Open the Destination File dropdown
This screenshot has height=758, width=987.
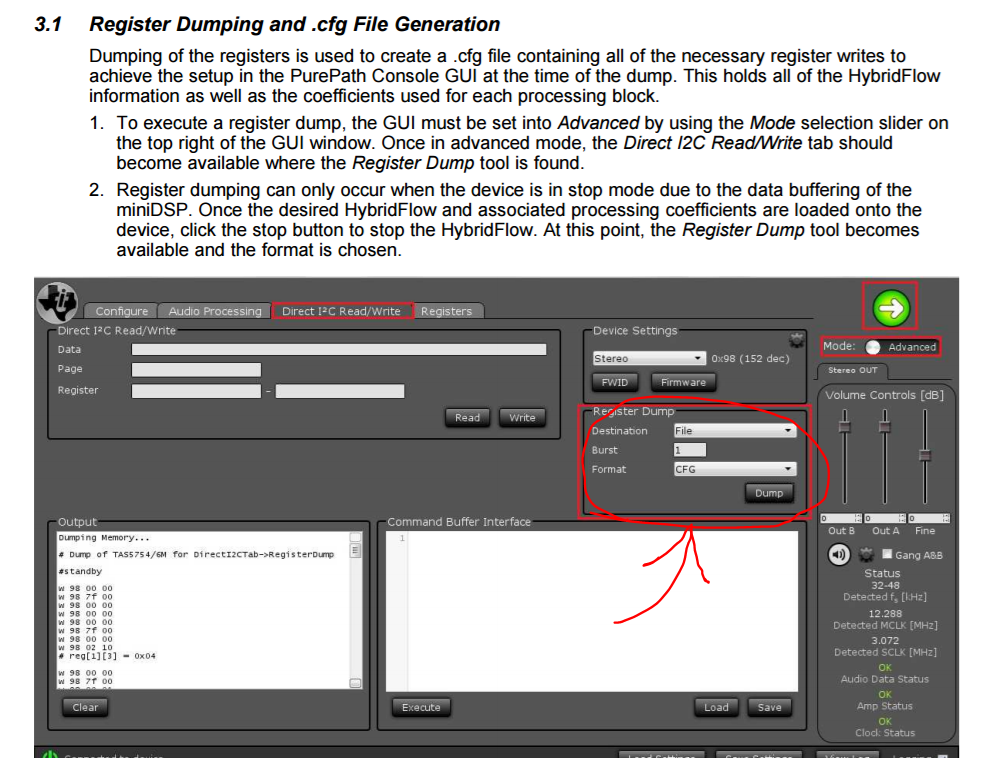[x=734, y=431]
